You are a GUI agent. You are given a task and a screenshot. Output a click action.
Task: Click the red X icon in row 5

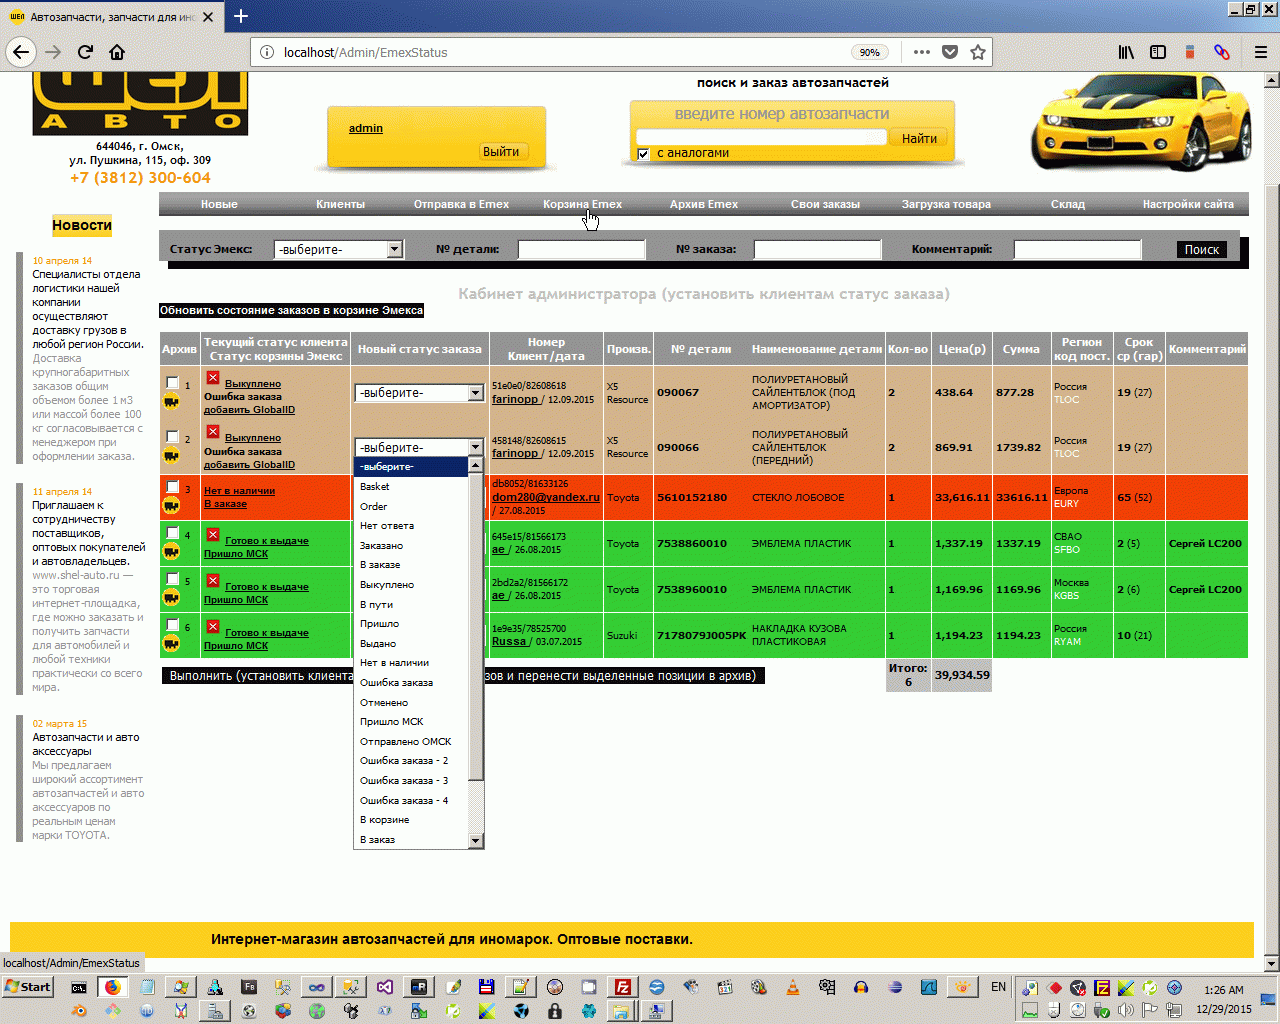pyautogui.click(x=213, y=580)
